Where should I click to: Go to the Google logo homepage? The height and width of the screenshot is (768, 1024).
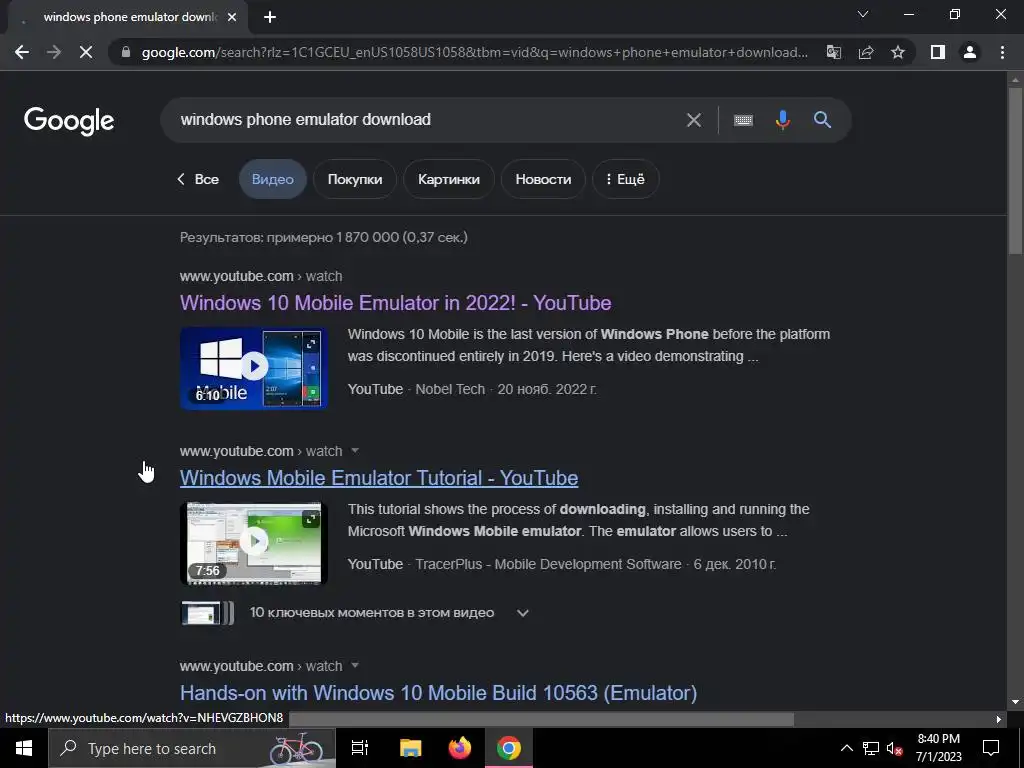pyautogui.click(x=69, y=121)
